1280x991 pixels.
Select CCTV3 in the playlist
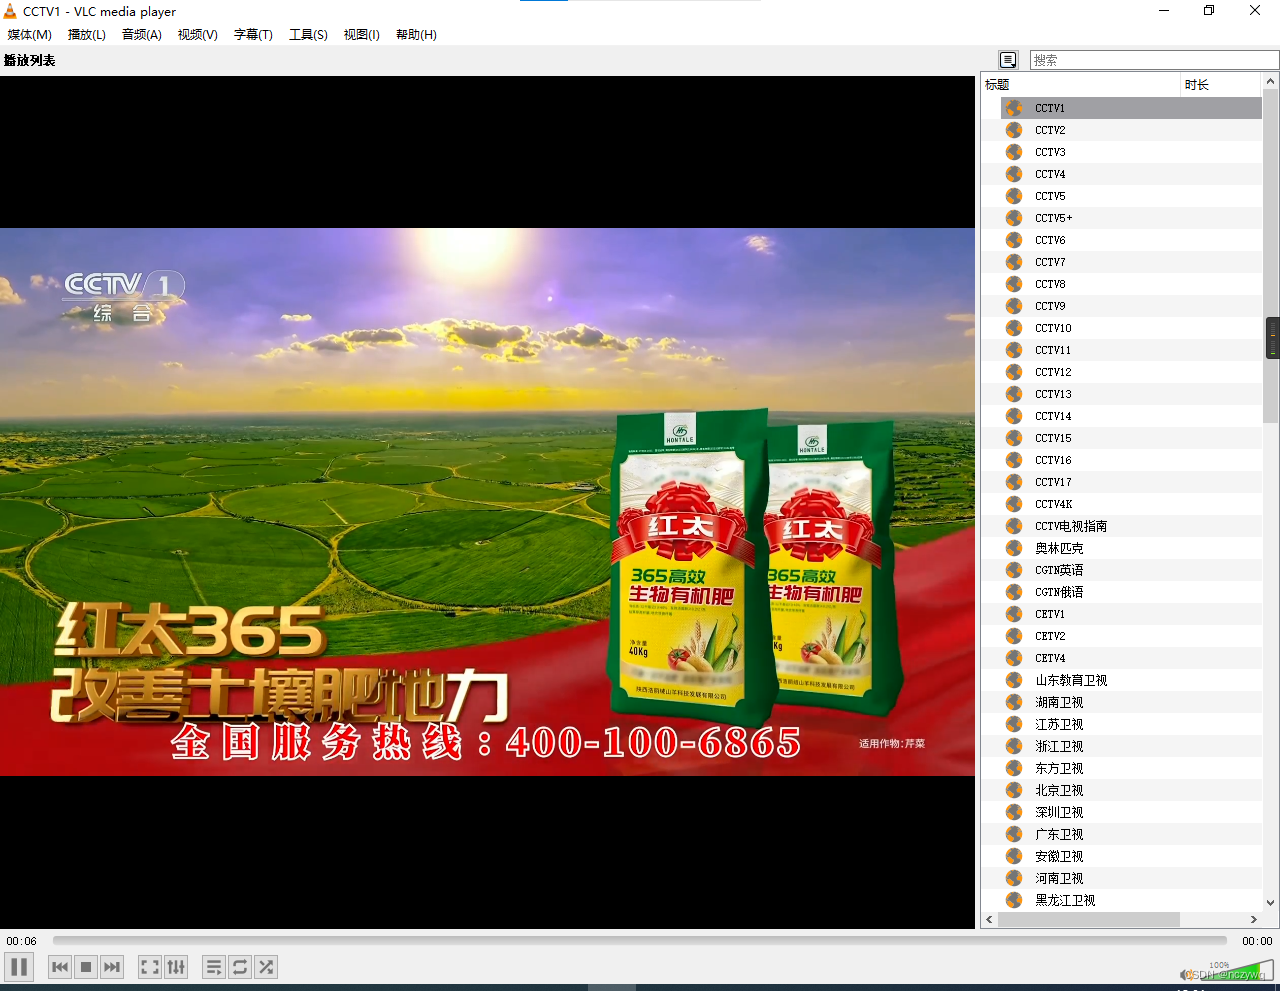coord(1131,152)
